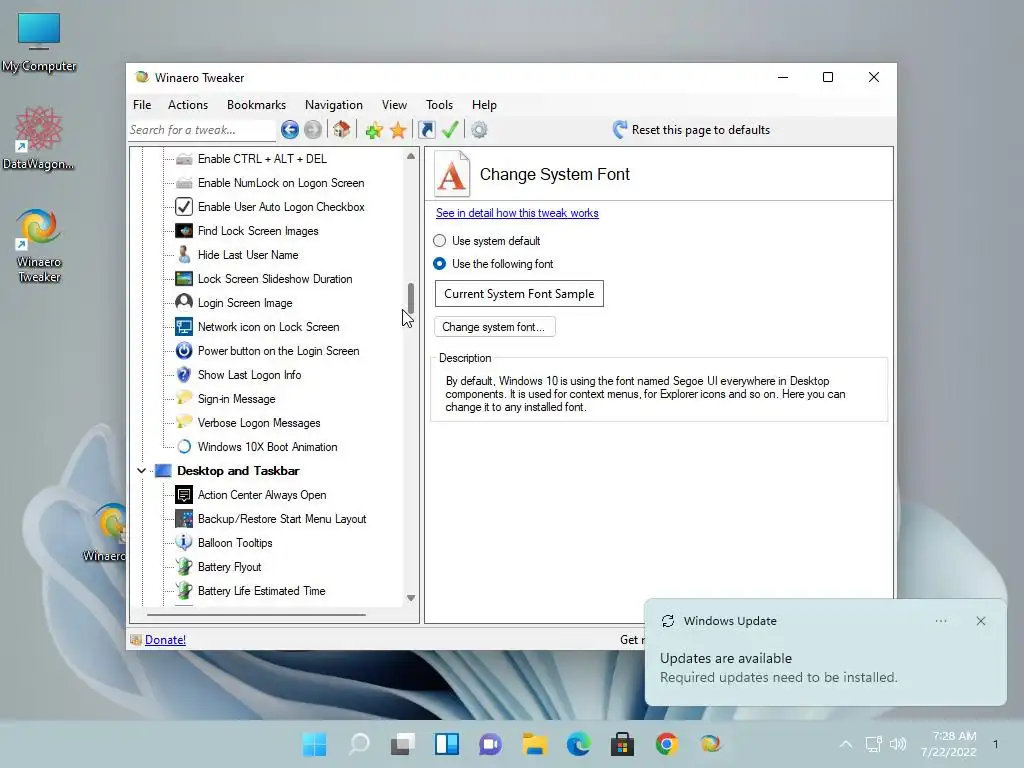The width and height of the screenshot is (1024, 768).
Task: Open the Navigation menu
Action: pyautogui.click(x=334, y=104)
